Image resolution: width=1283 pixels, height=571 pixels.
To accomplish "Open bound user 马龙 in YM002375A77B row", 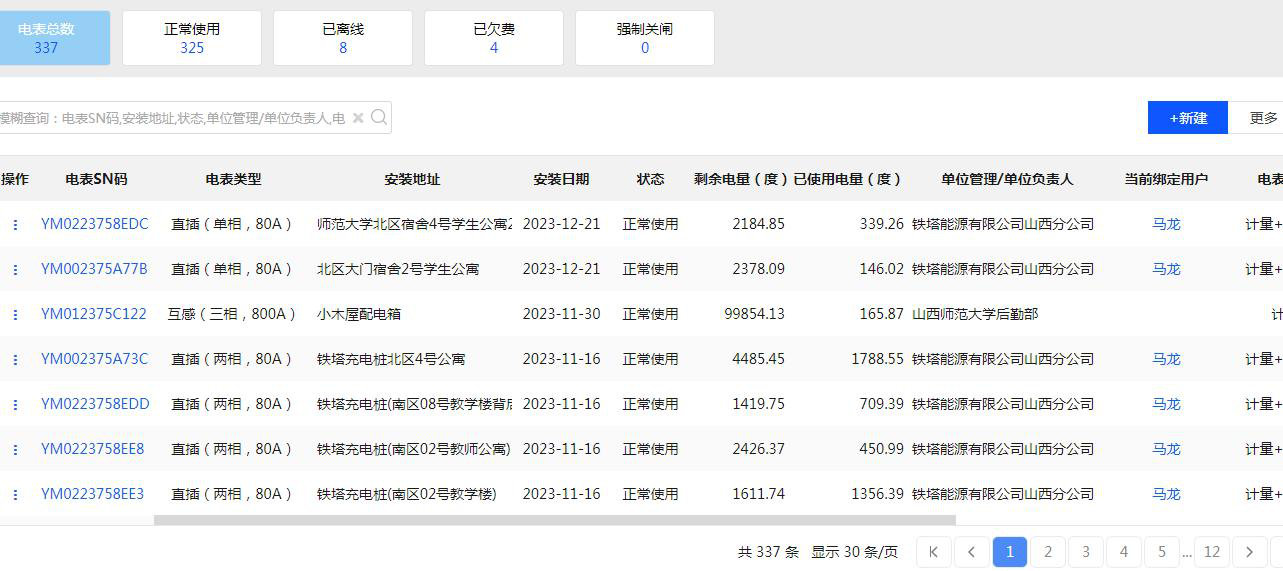I will tap(1166, 269).
